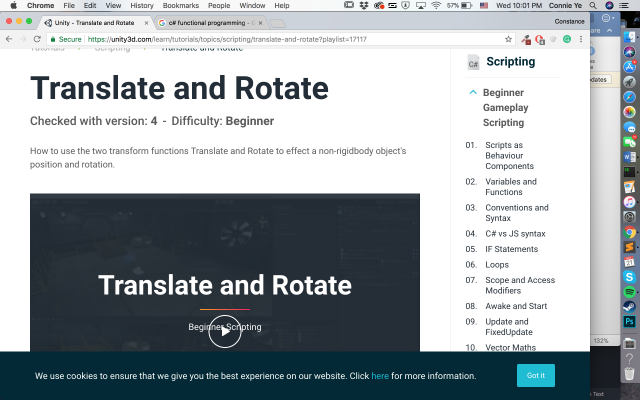Open Safari from the dock
This screenshot has height=400, width=640.
(629, 97)
